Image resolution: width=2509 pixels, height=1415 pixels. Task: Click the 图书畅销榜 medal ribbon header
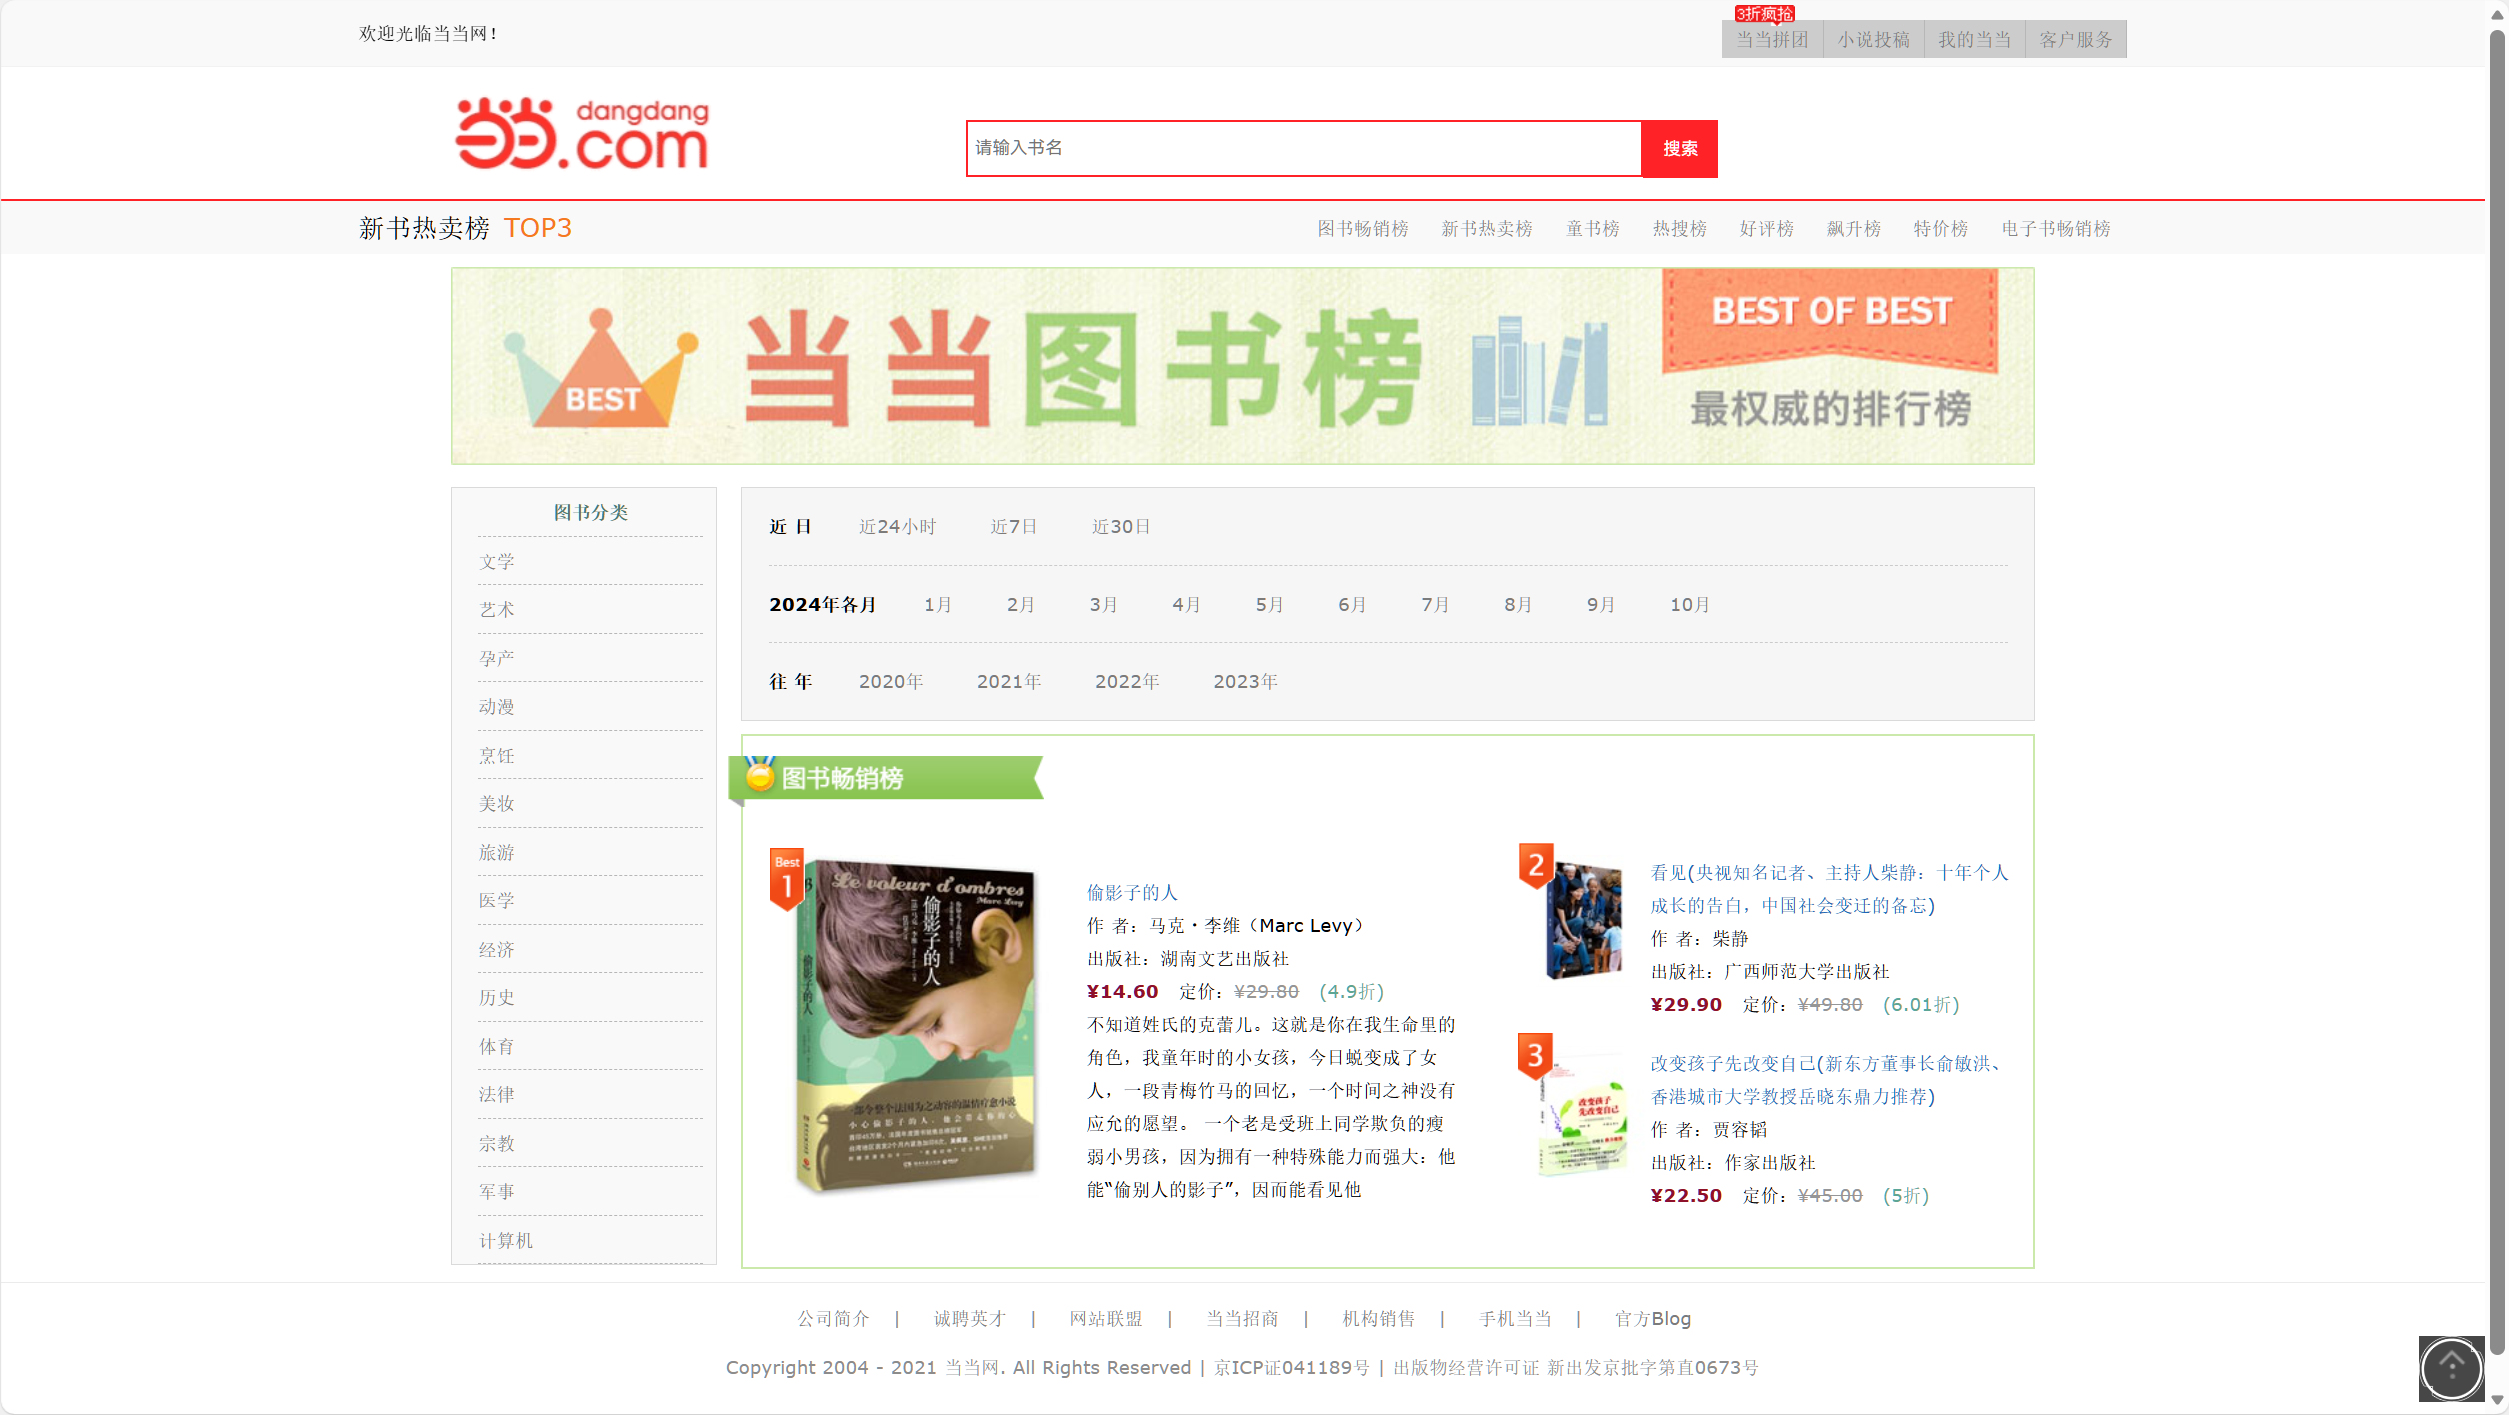point(885,778)
